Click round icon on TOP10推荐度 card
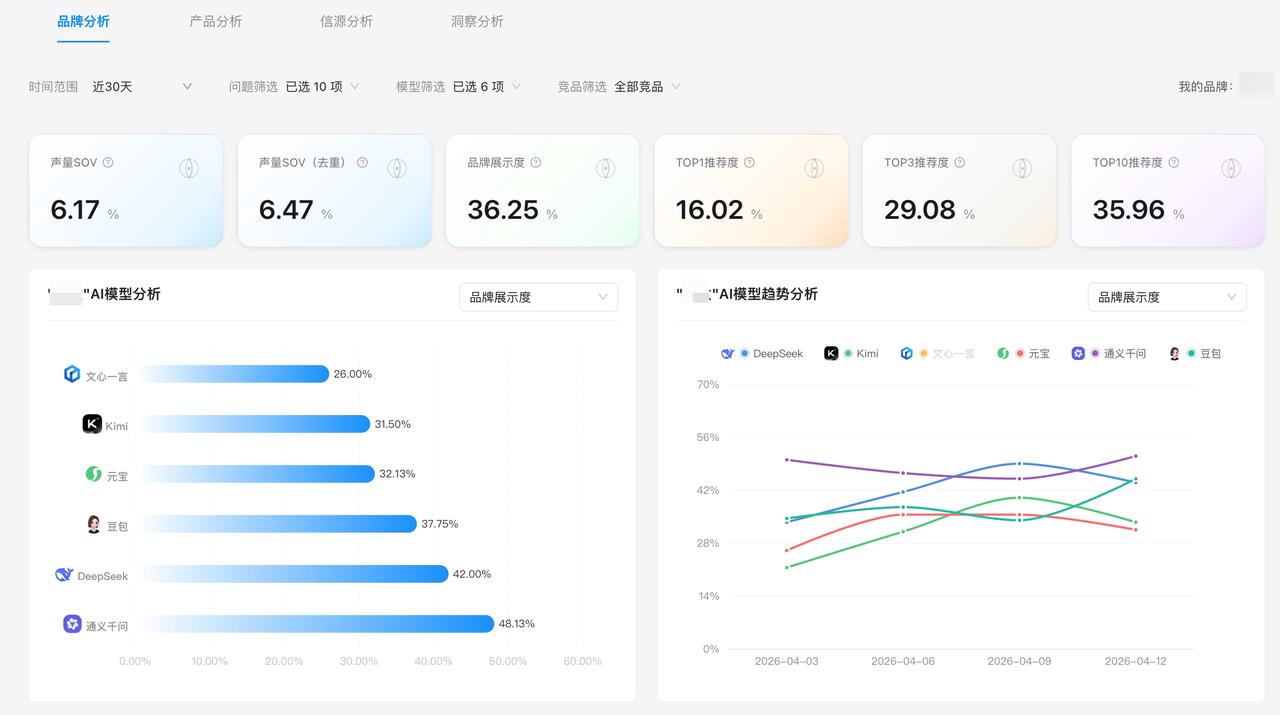Image resolution: width=1280 pixels, height=715 pixels. tap(1230, 168)
